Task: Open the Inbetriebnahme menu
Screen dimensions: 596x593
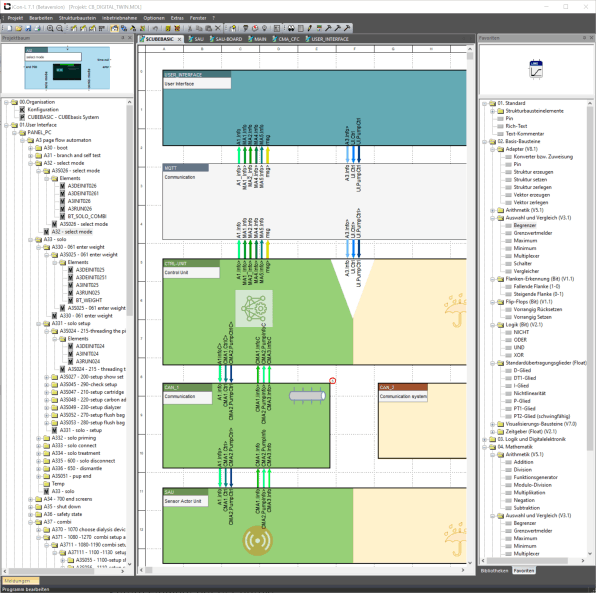Action: tap(119, 18)
